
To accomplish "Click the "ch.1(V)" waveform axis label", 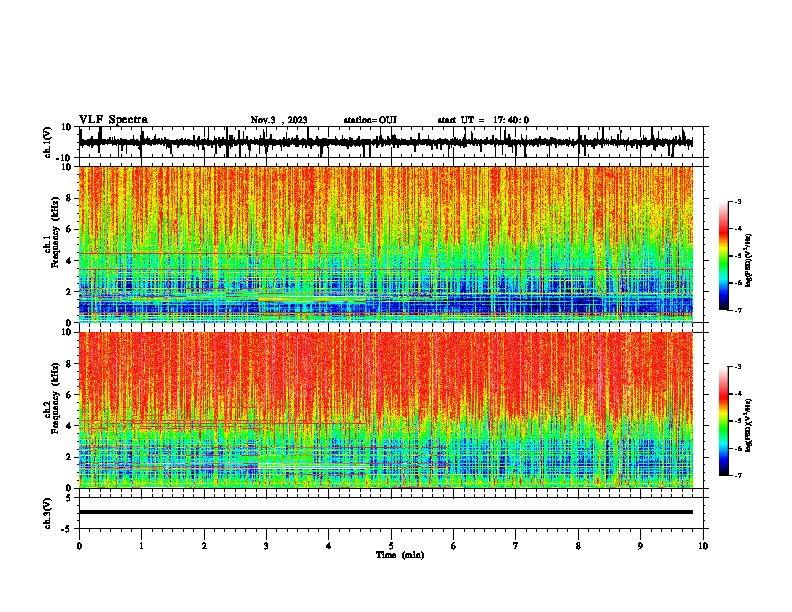I will tap(48, 142).
